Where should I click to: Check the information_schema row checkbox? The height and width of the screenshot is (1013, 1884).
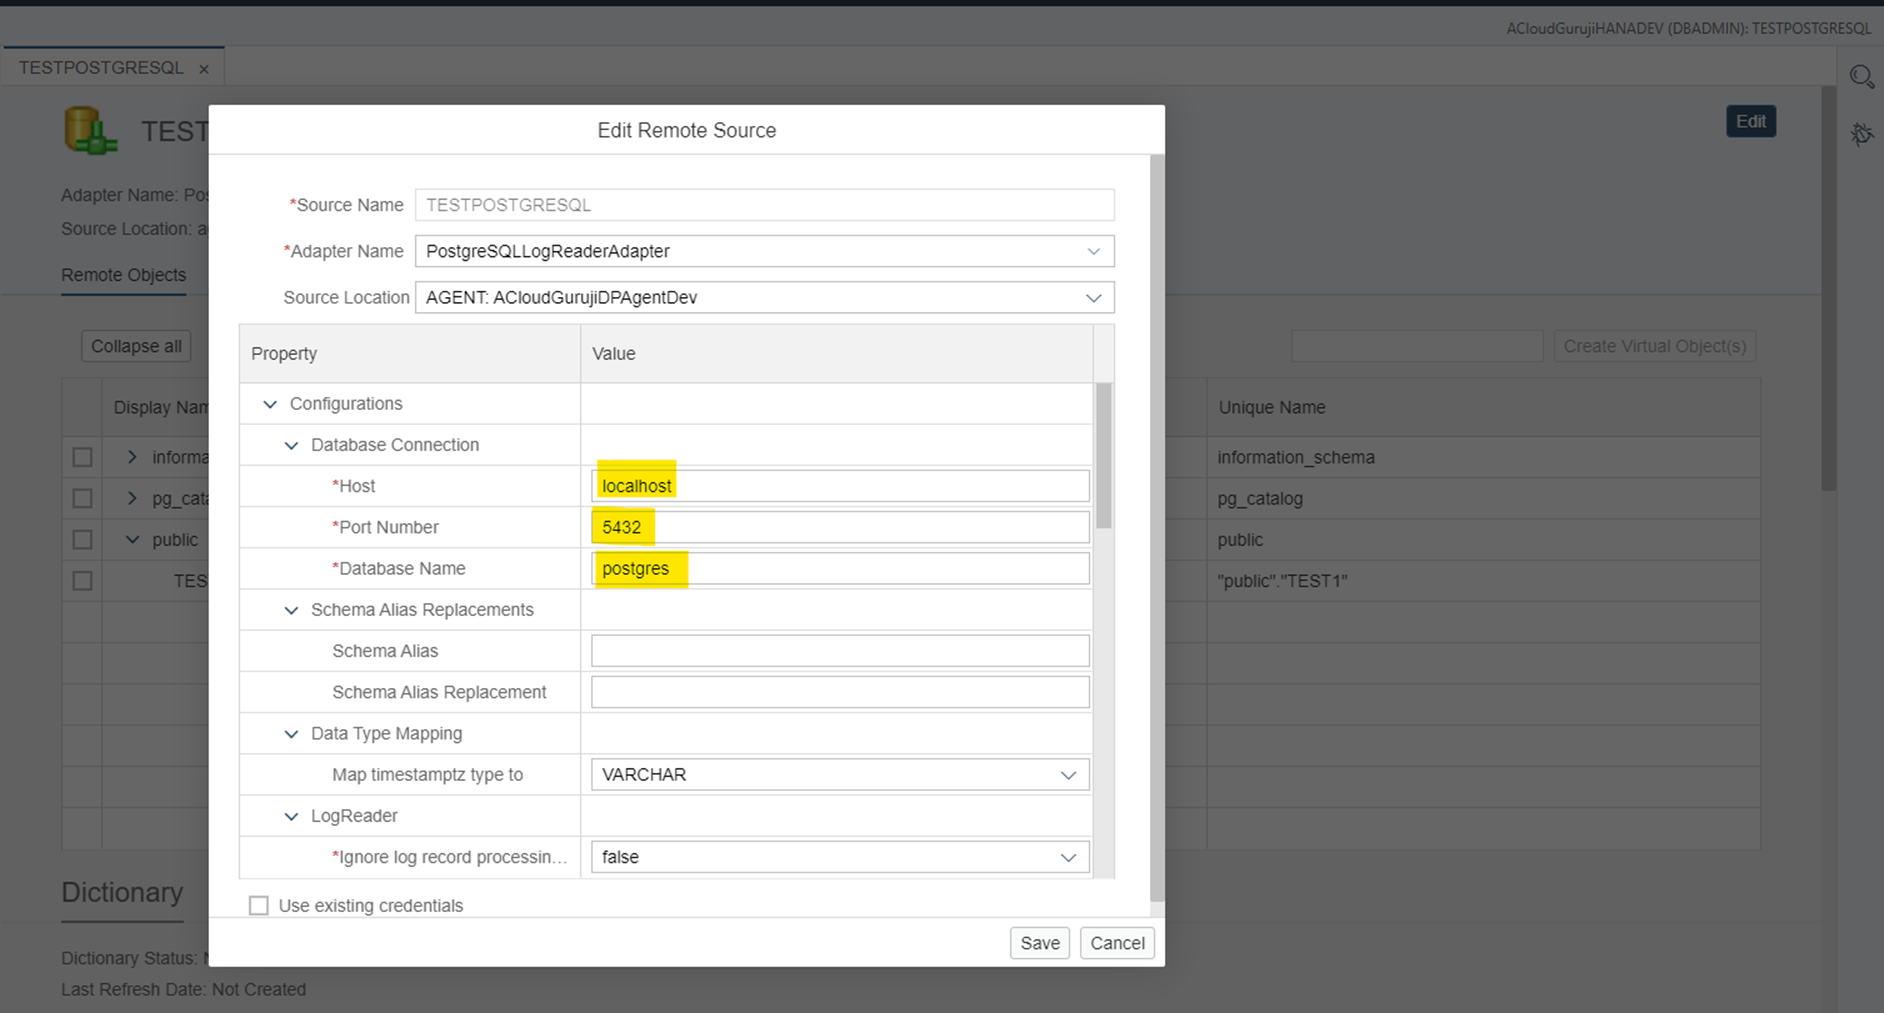pos(82,457)
